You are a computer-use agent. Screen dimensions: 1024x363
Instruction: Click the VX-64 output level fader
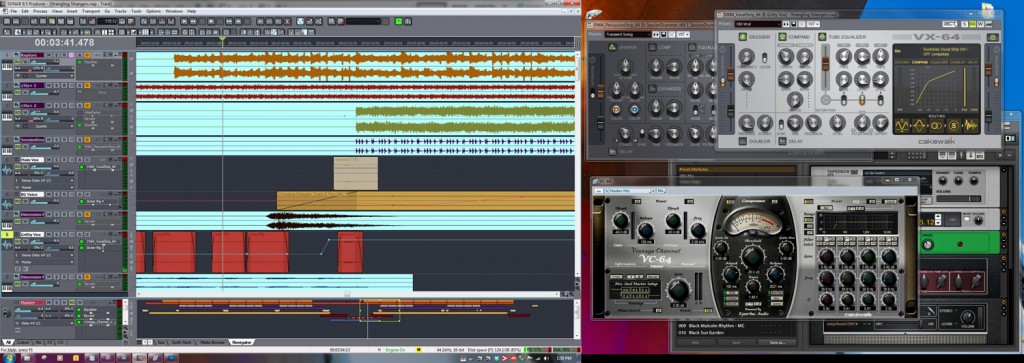click(988, 69)
